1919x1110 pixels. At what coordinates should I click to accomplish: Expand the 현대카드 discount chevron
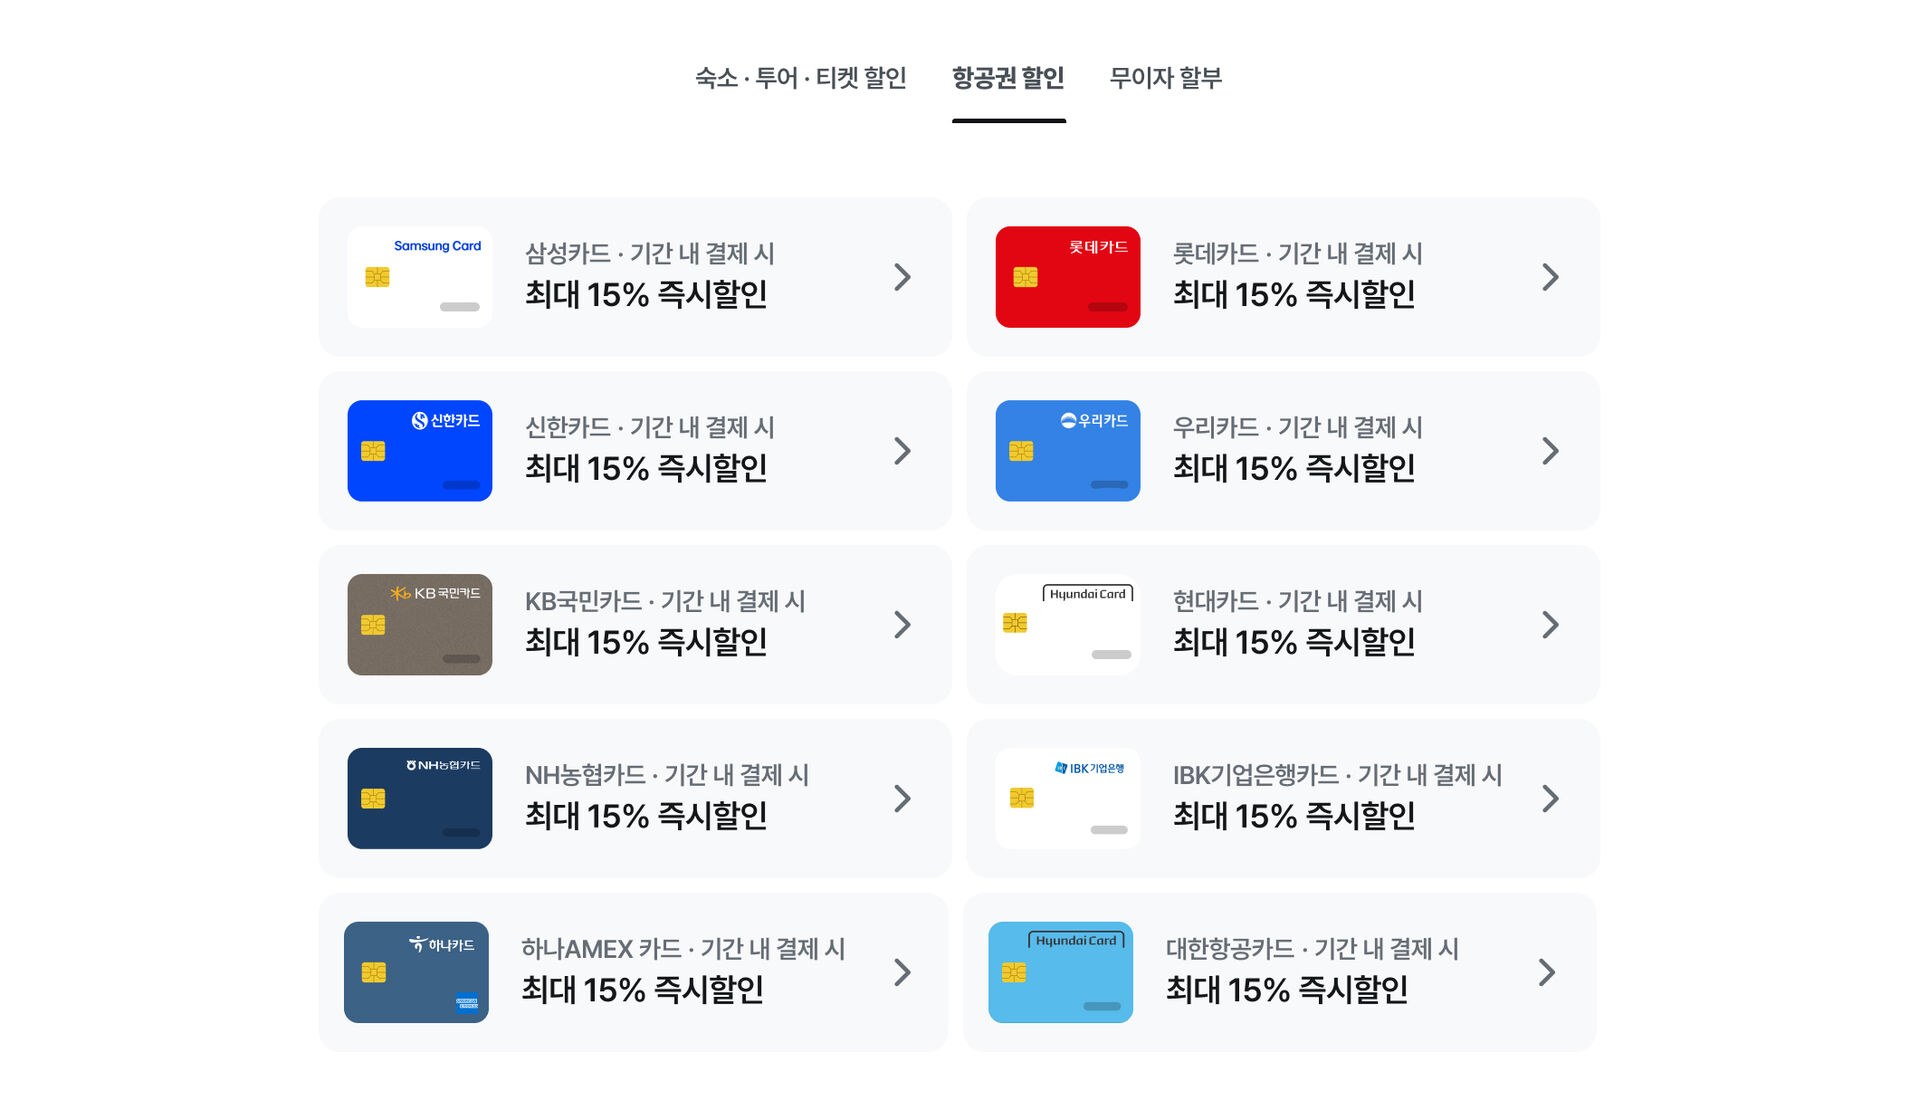[x=1550, y=625]
